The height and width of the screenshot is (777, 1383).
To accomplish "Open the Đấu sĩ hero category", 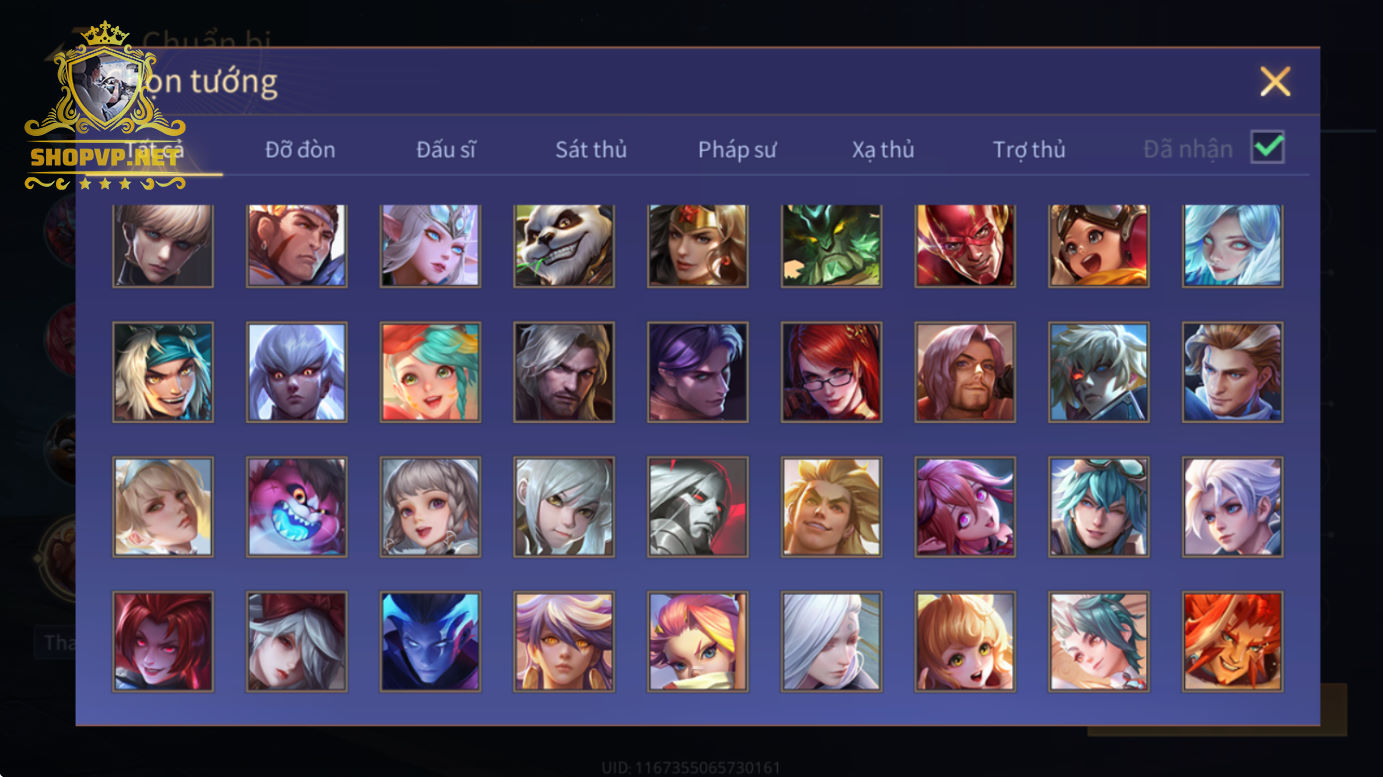I will coord(446,150).
